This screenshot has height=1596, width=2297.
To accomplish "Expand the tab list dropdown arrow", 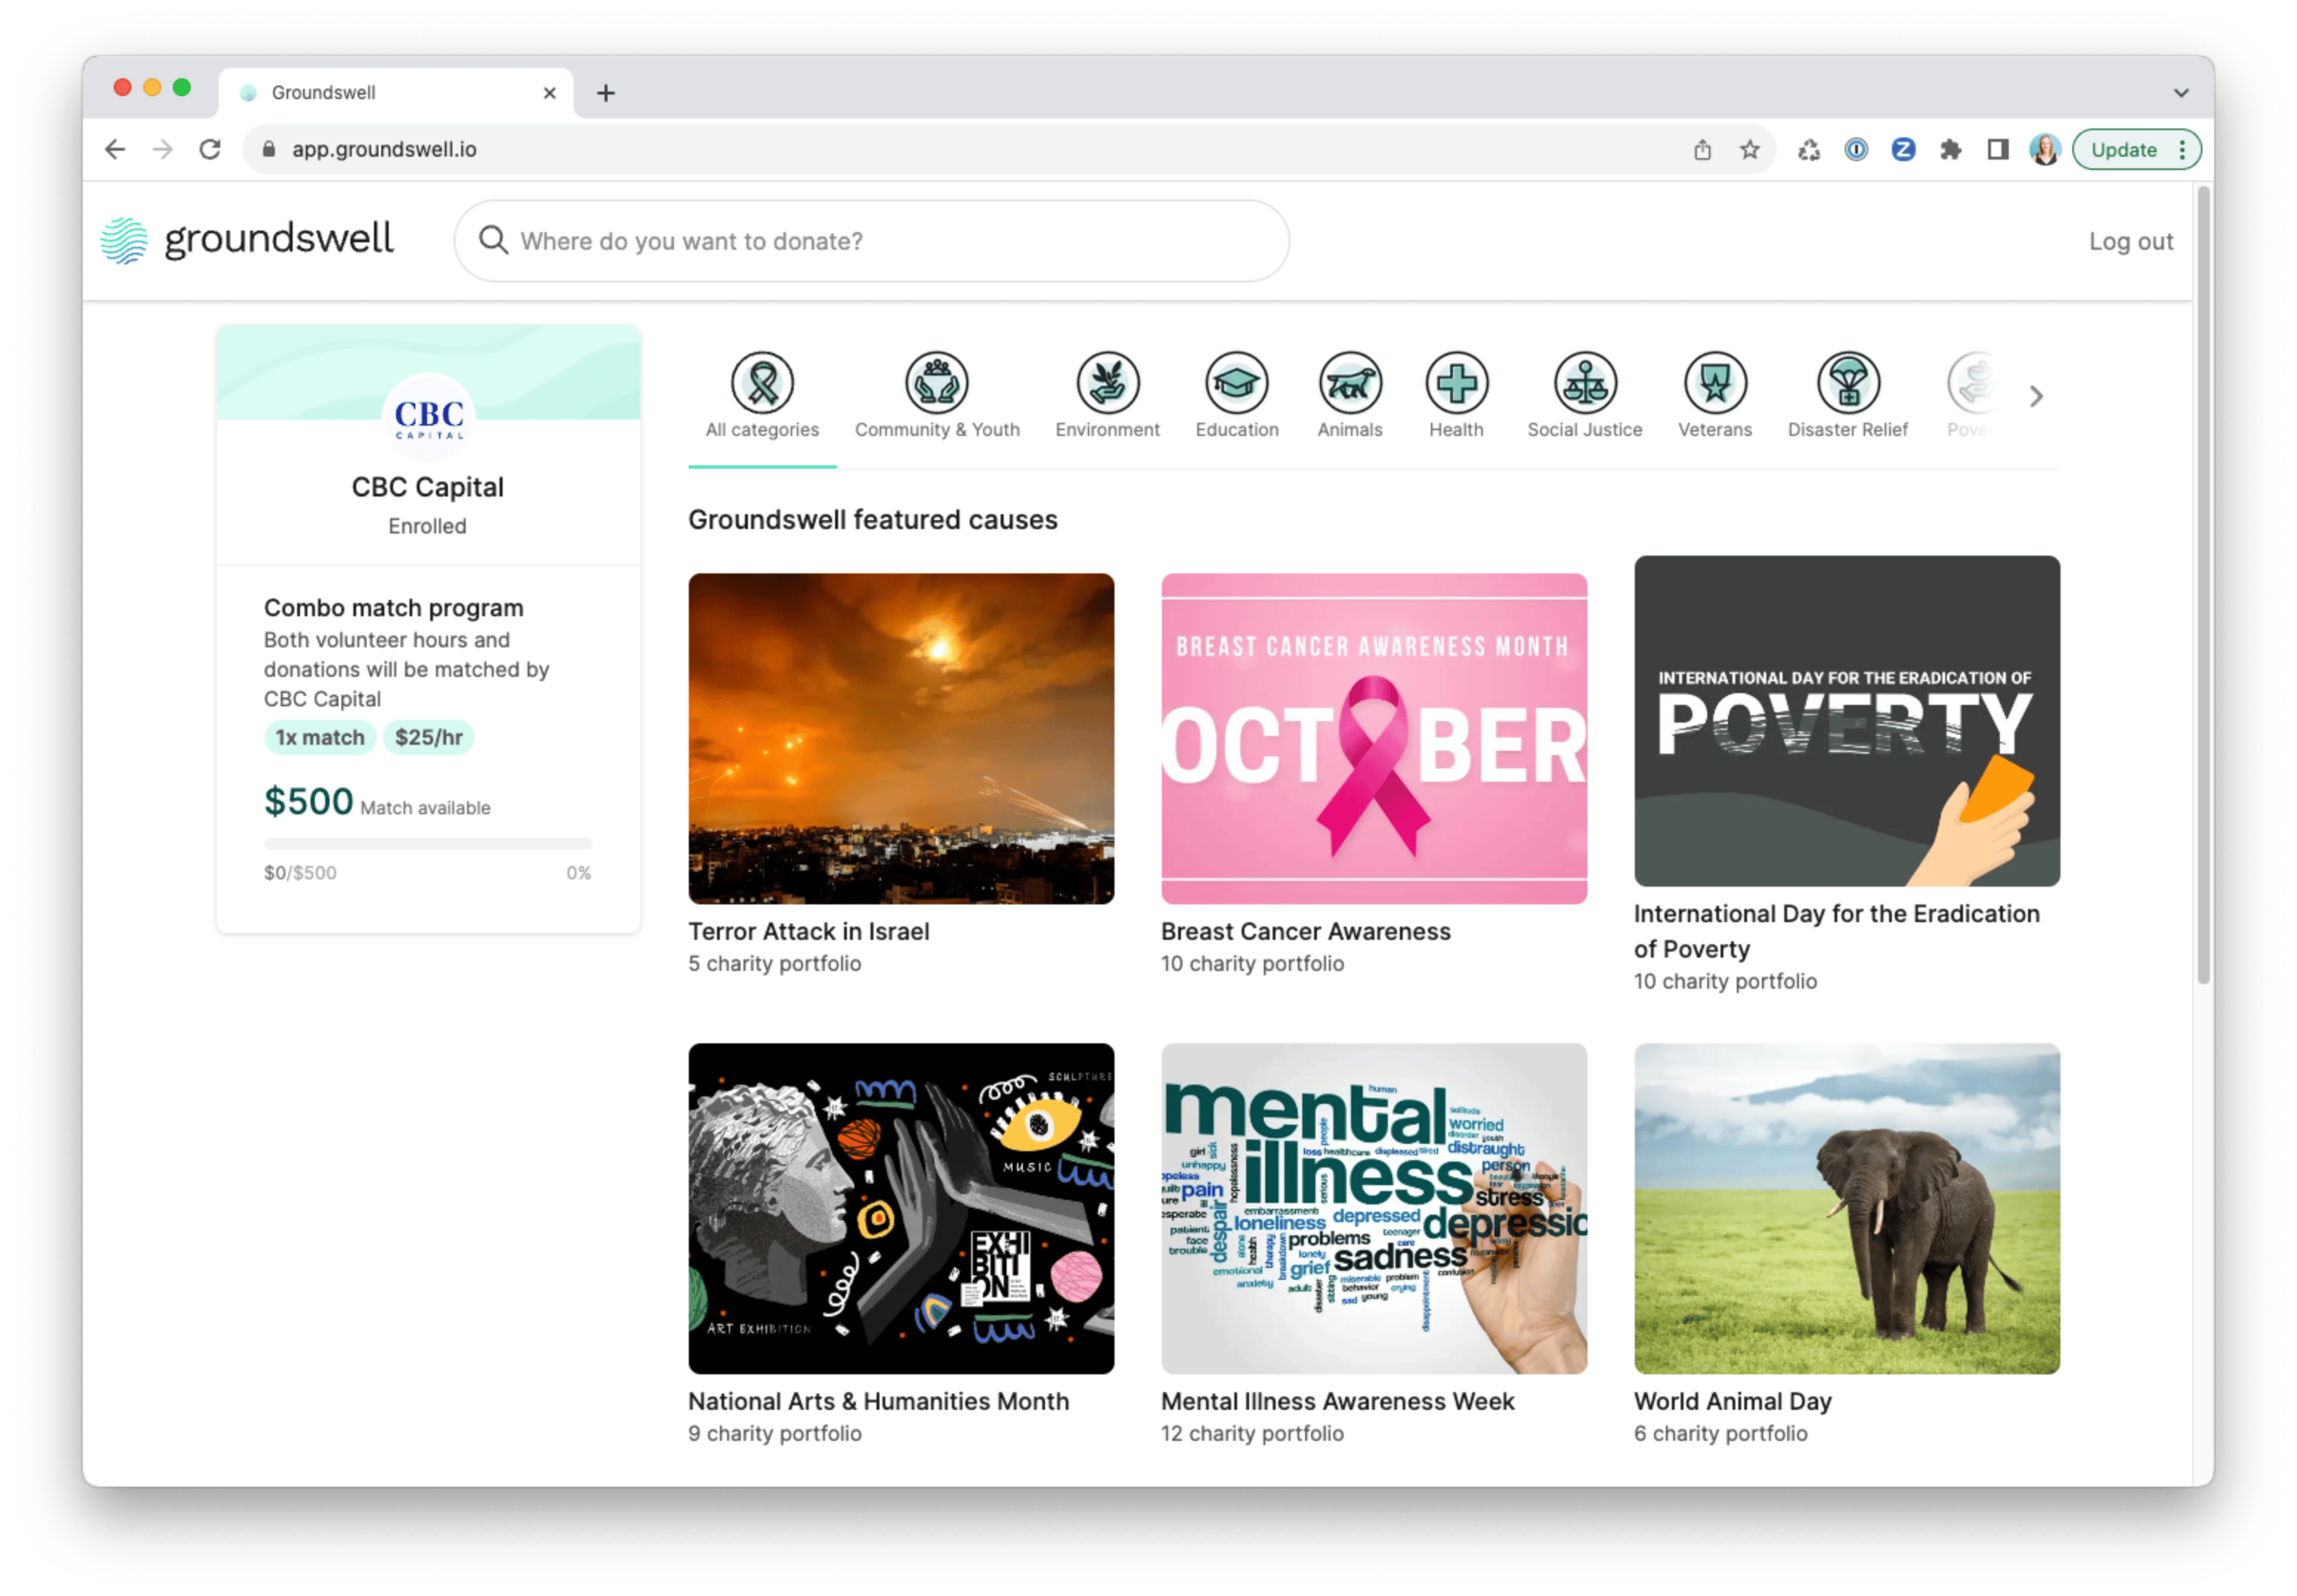I will click(x=2181, y=93).
